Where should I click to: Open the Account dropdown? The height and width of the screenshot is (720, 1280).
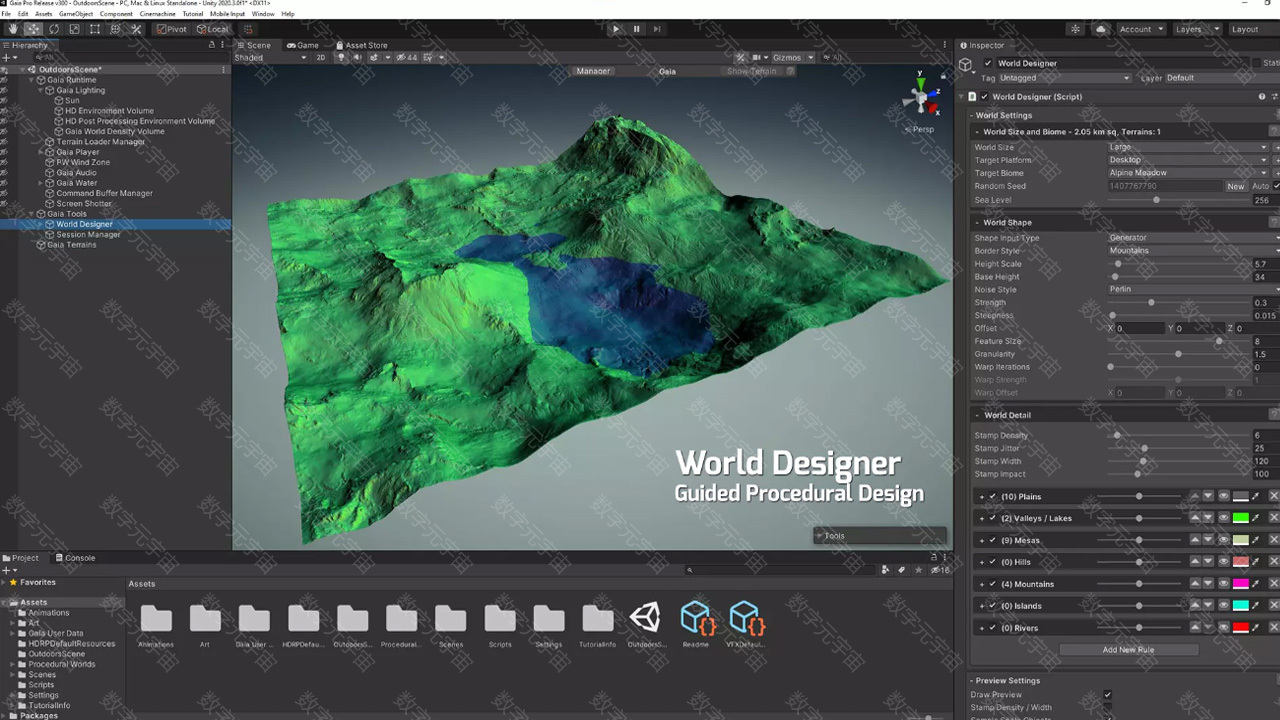(1140, 29)
